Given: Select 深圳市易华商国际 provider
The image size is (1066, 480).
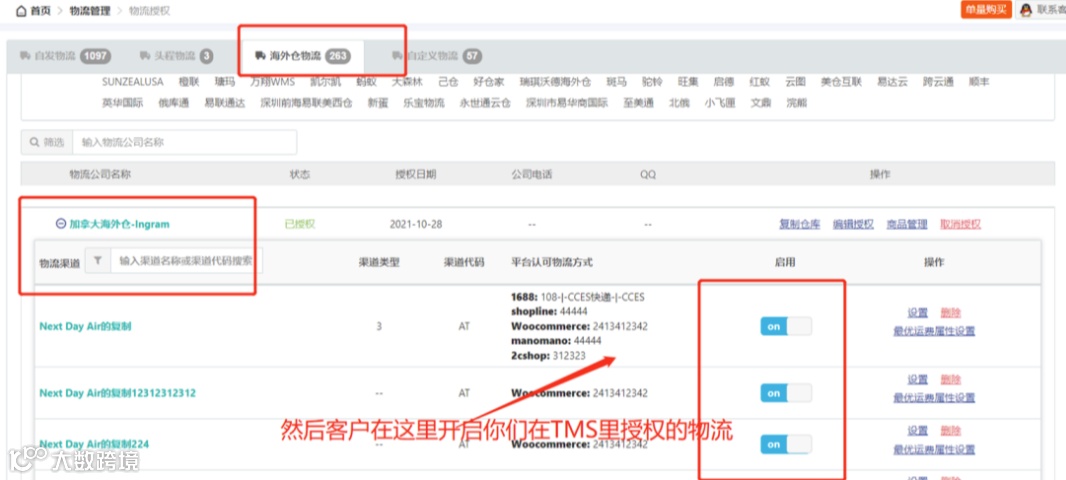Looking at the screenshot, I should (567, 103).
